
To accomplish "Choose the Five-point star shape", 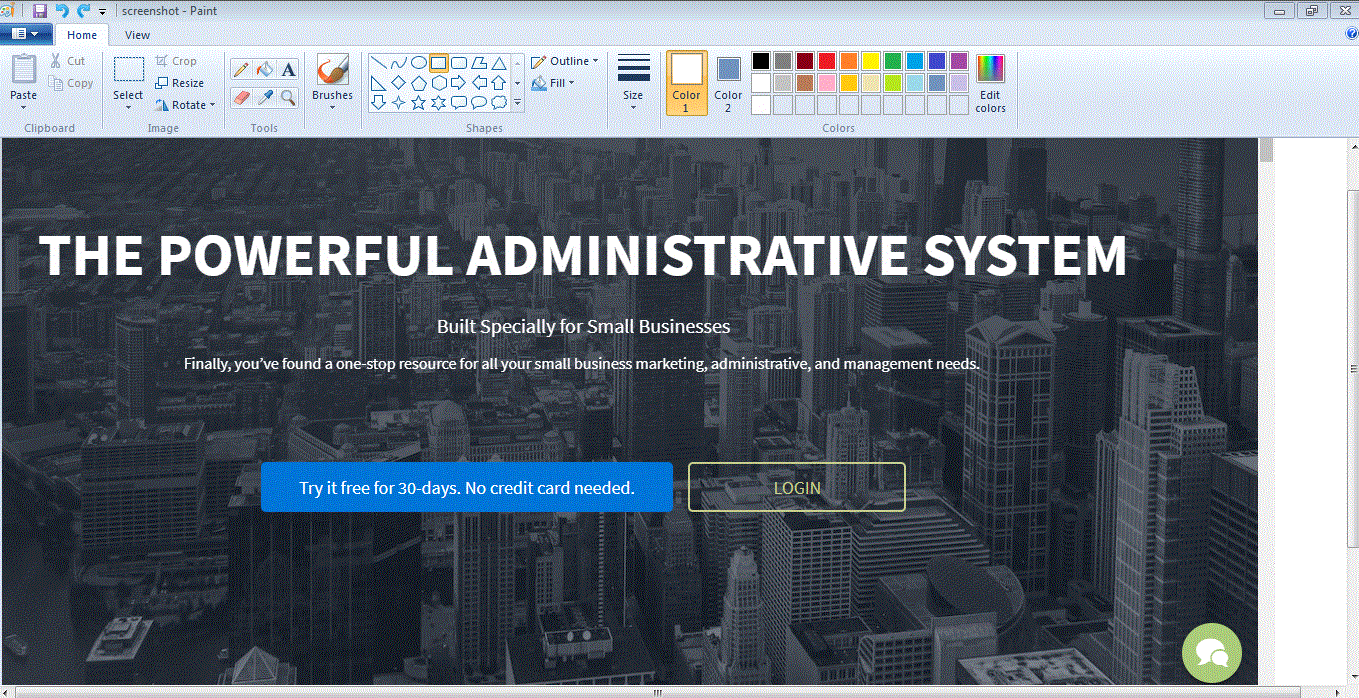I will click(419, 102).
